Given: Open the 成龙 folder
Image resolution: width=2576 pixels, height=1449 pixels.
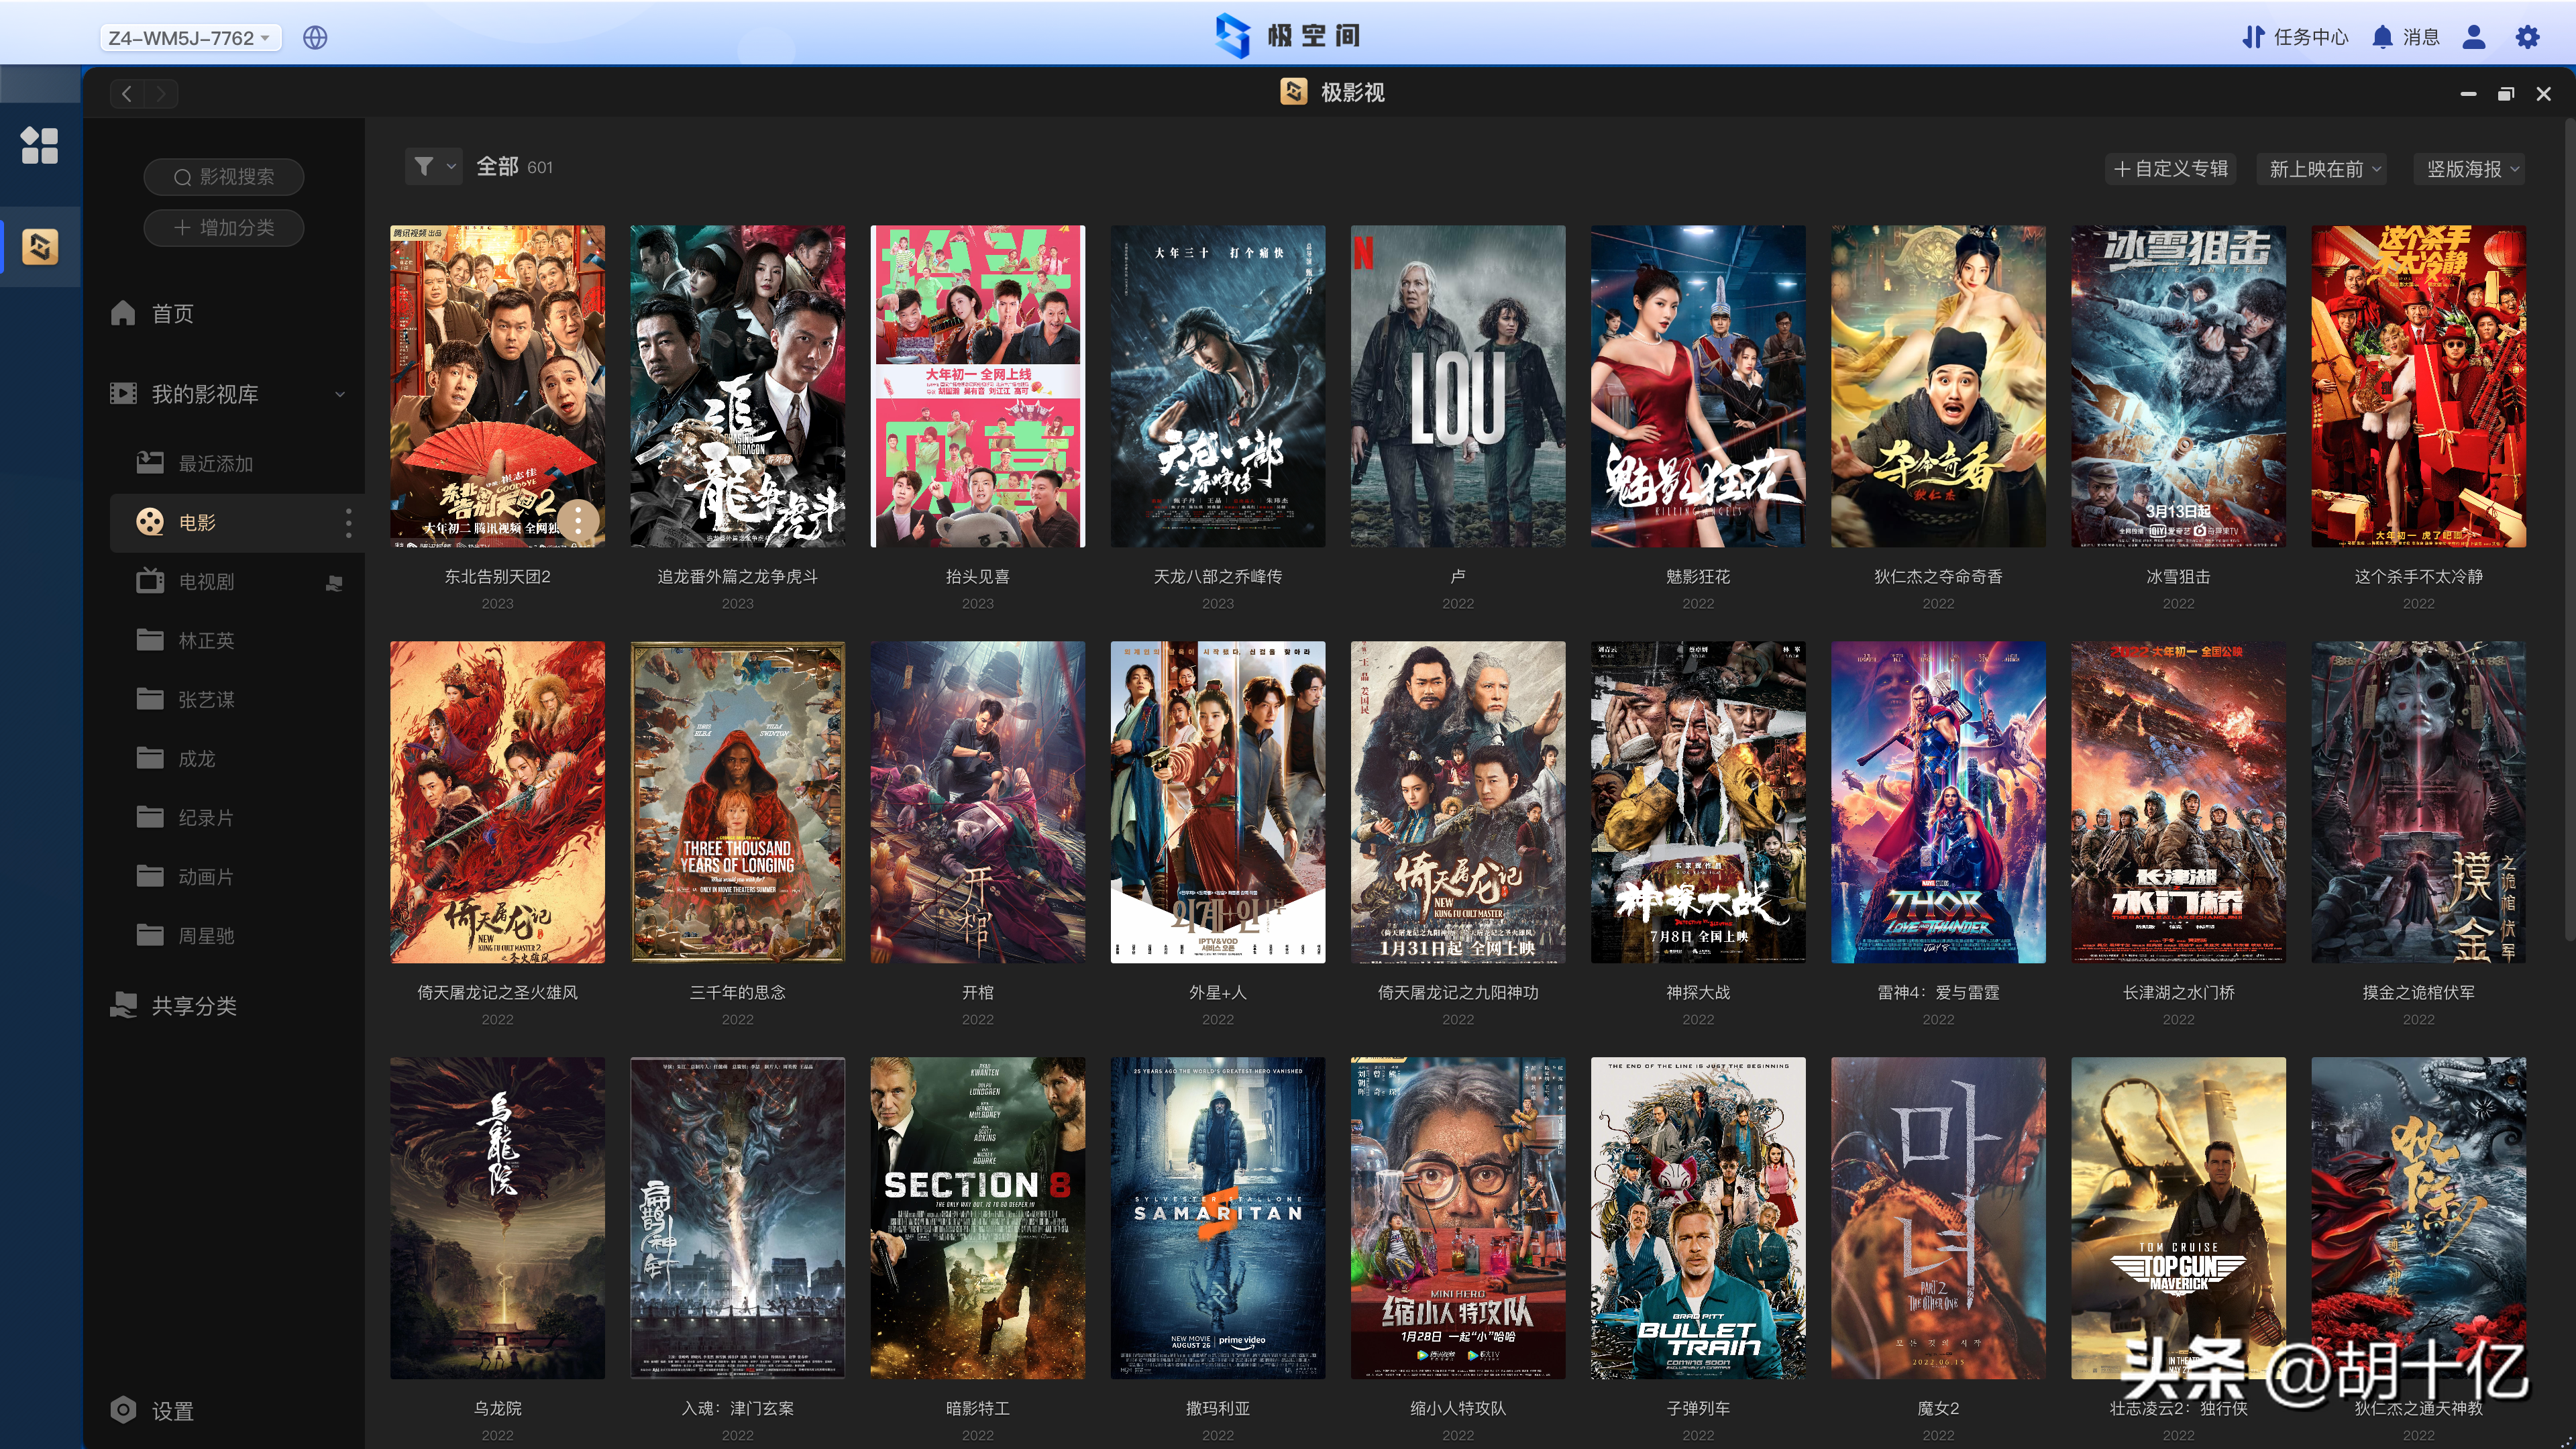Looking at the screenshot, I should [x=177, y=759].
